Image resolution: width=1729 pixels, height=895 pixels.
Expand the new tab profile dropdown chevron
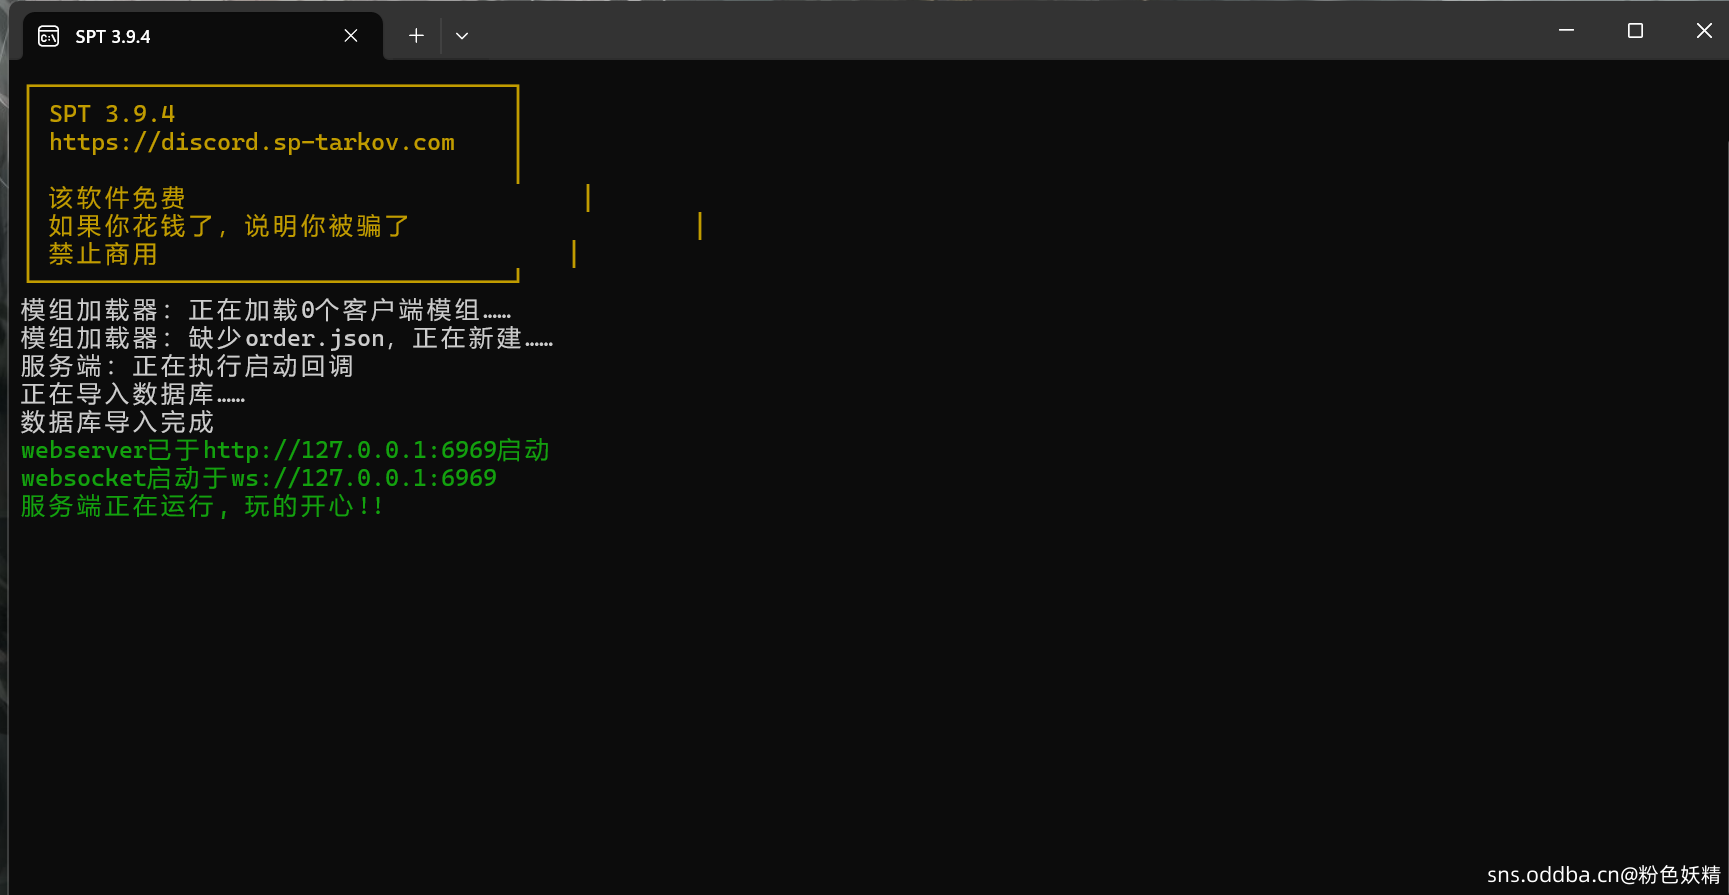point(462,36)
